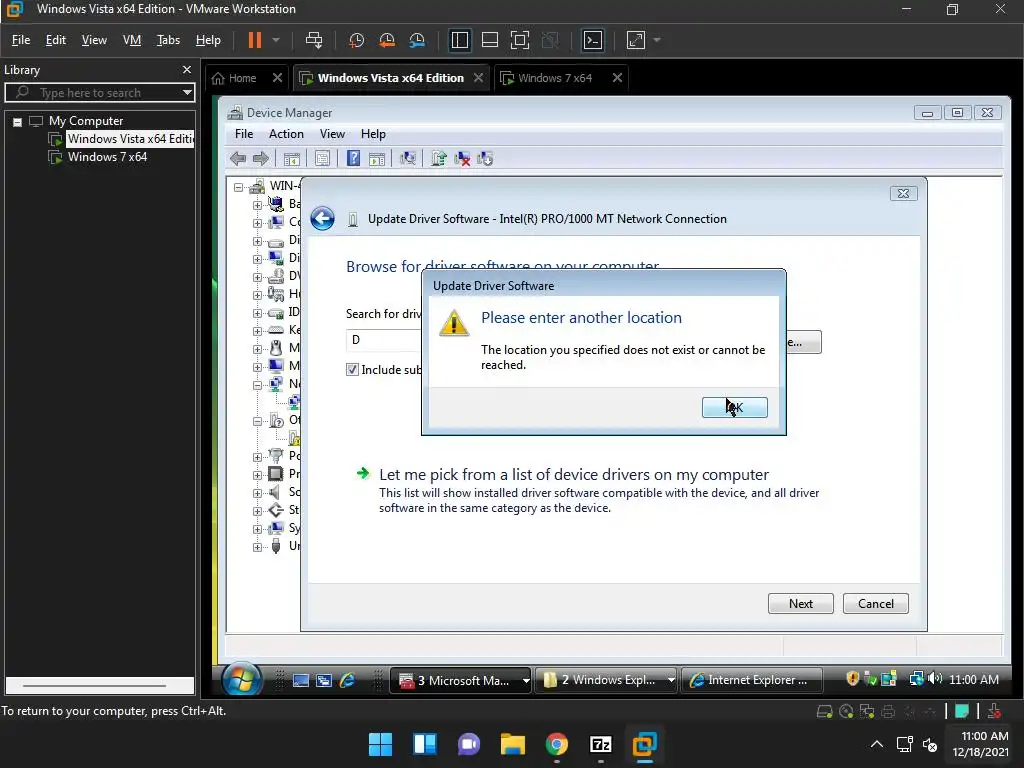Screen dimensions: 1024x768
Task: Take a snapshot of this virtual machine
Action: 357,40
